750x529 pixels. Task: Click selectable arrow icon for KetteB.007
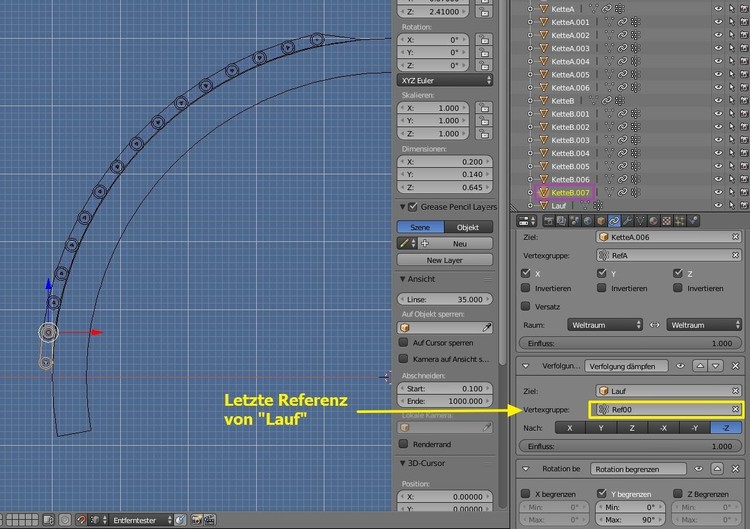point(731,192)
